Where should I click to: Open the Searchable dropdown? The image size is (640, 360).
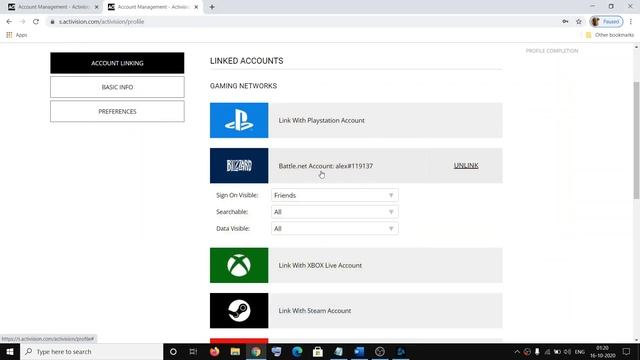(335, 212)
